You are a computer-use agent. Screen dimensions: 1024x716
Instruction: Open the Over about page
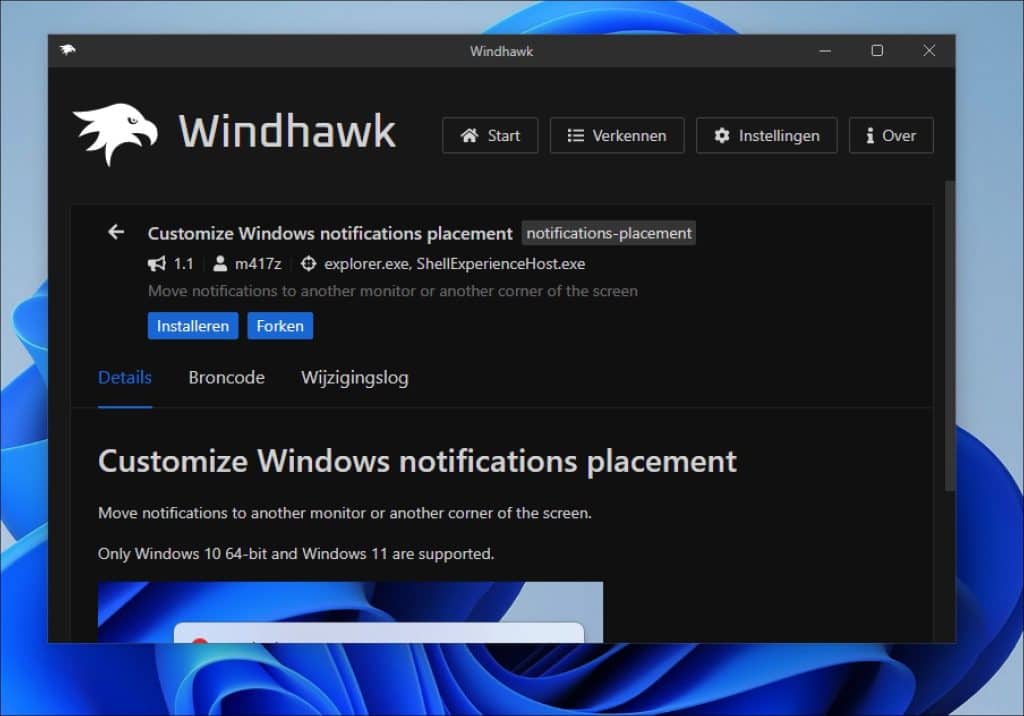point(891,135)
